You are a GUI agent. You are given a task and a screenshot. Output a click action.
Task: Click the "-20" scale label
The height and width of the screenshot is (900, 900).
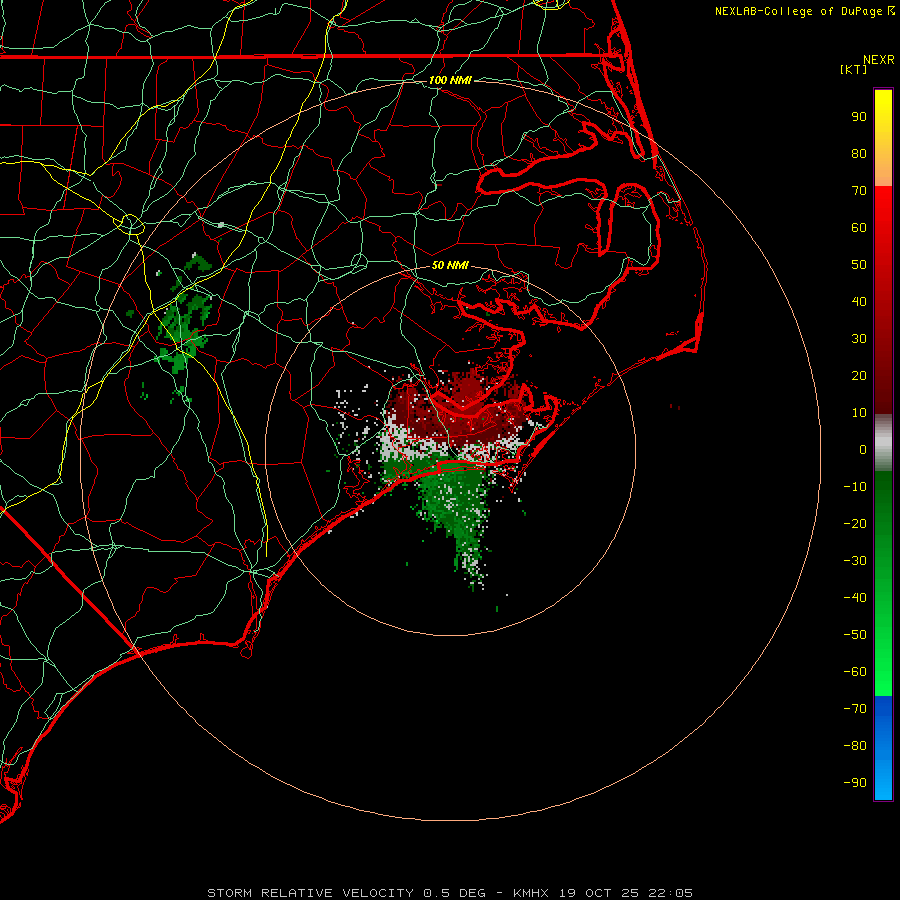point(855,524)
